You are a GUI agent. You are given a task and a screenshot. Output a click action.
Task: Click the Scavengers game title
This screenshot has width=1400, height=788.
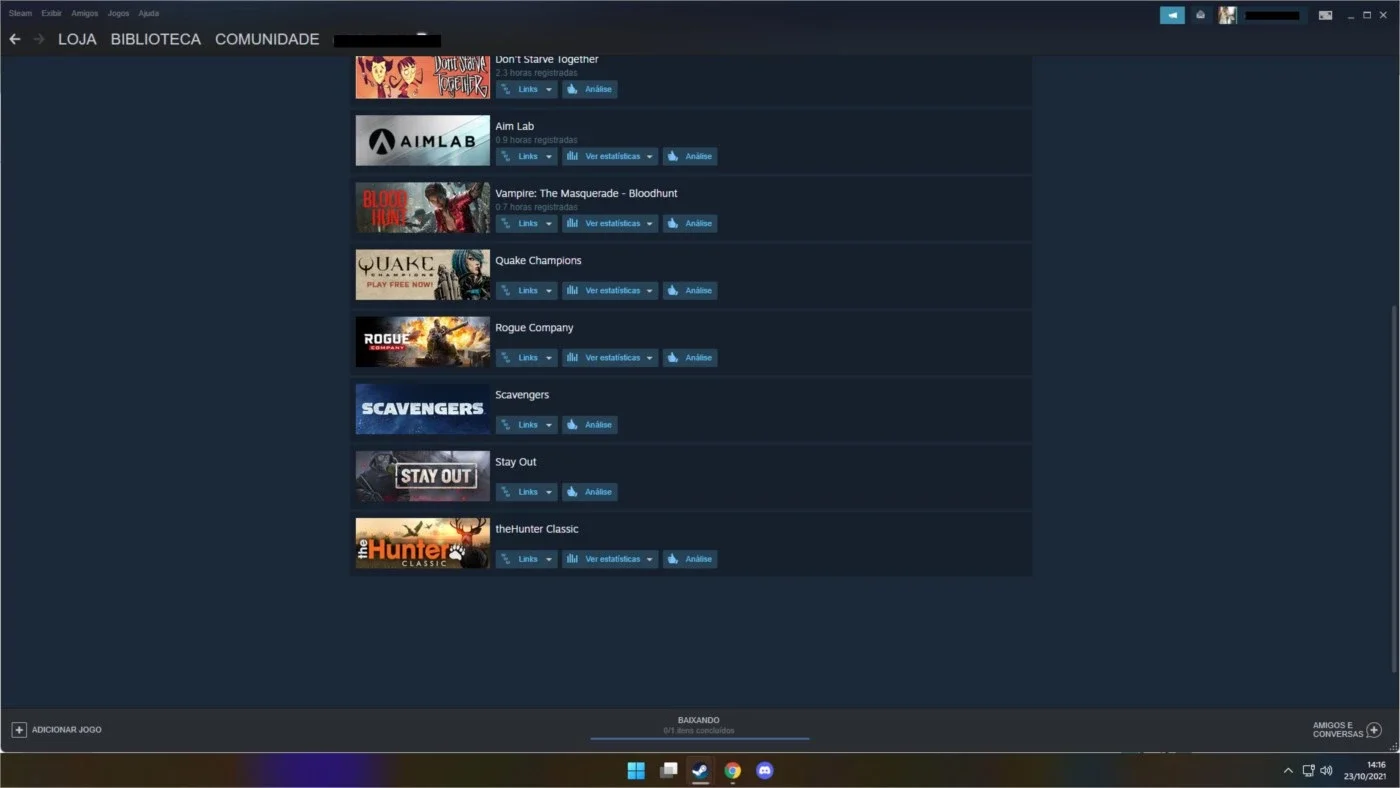[522, 395]
